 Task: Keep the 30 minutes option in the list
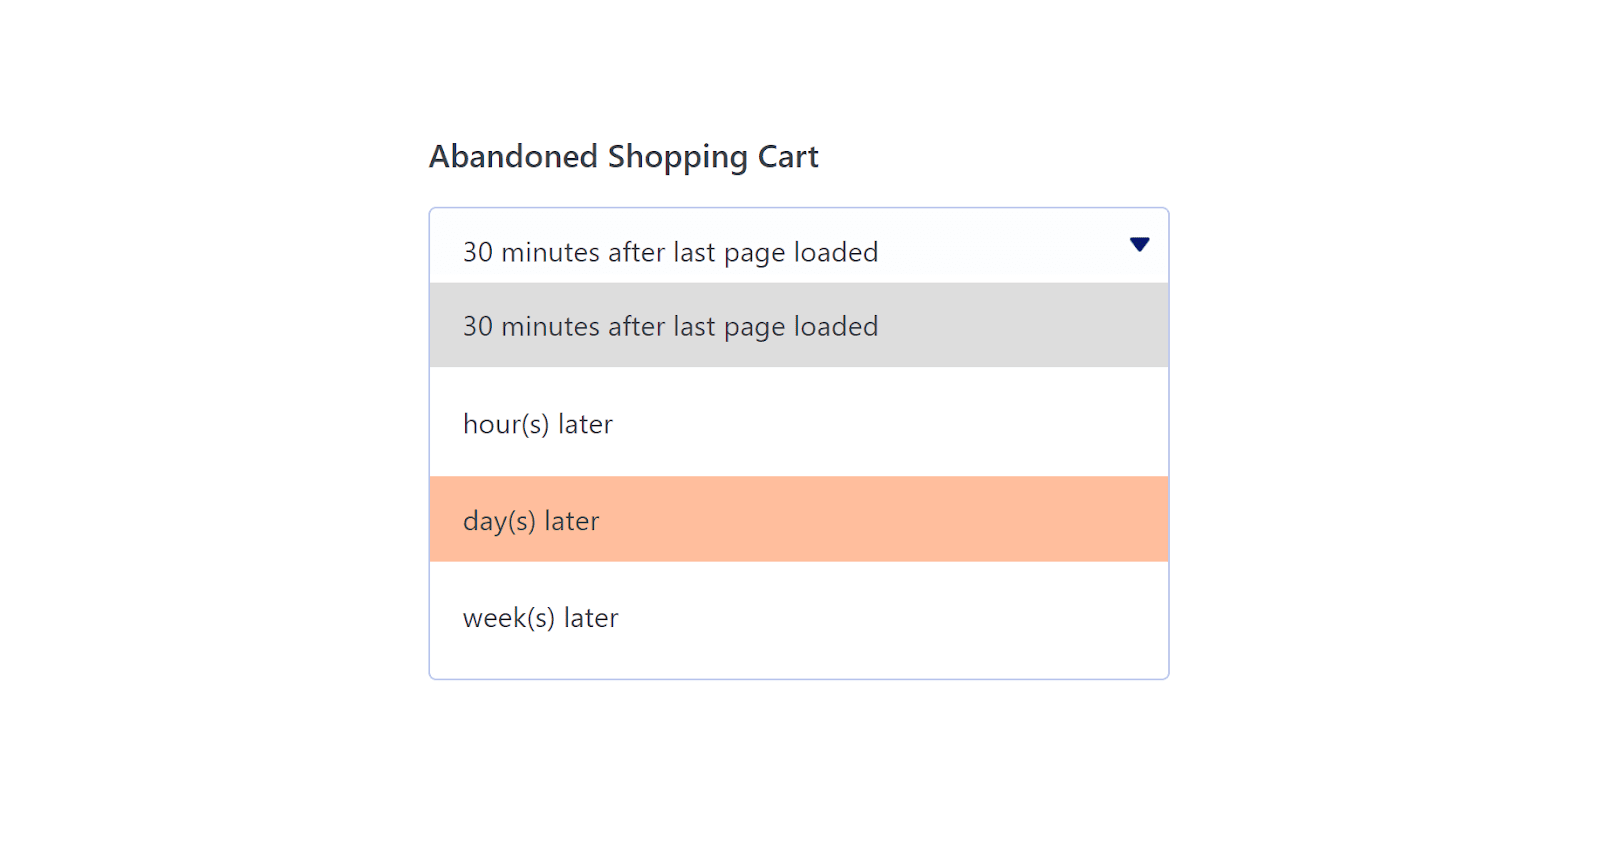click(799, 325)
